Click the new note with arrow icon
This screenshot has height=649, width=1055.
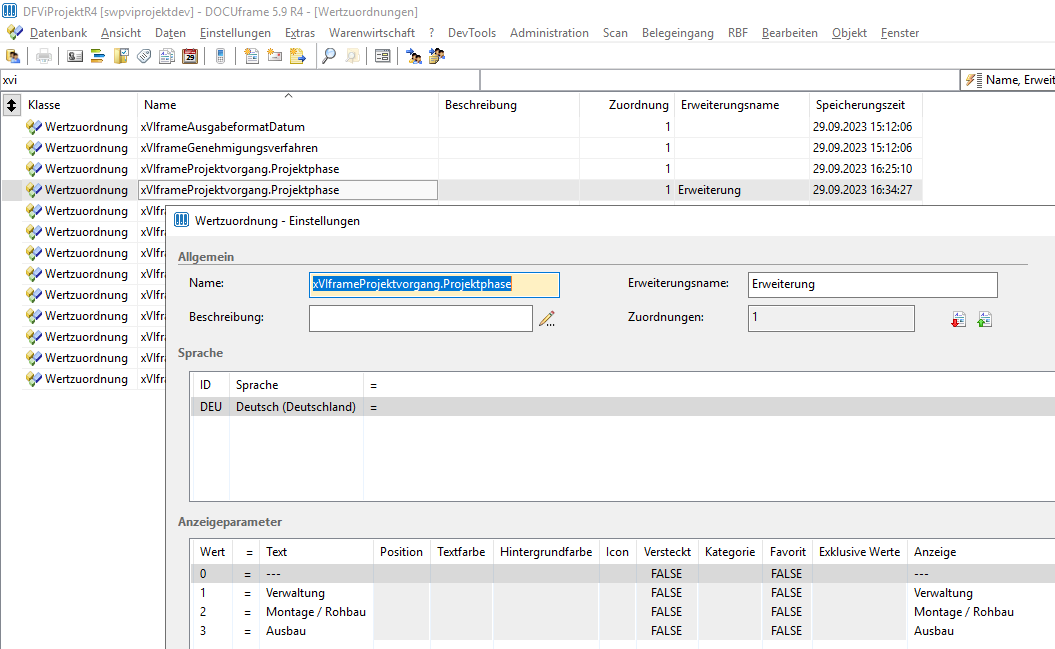tap(297, 56)
